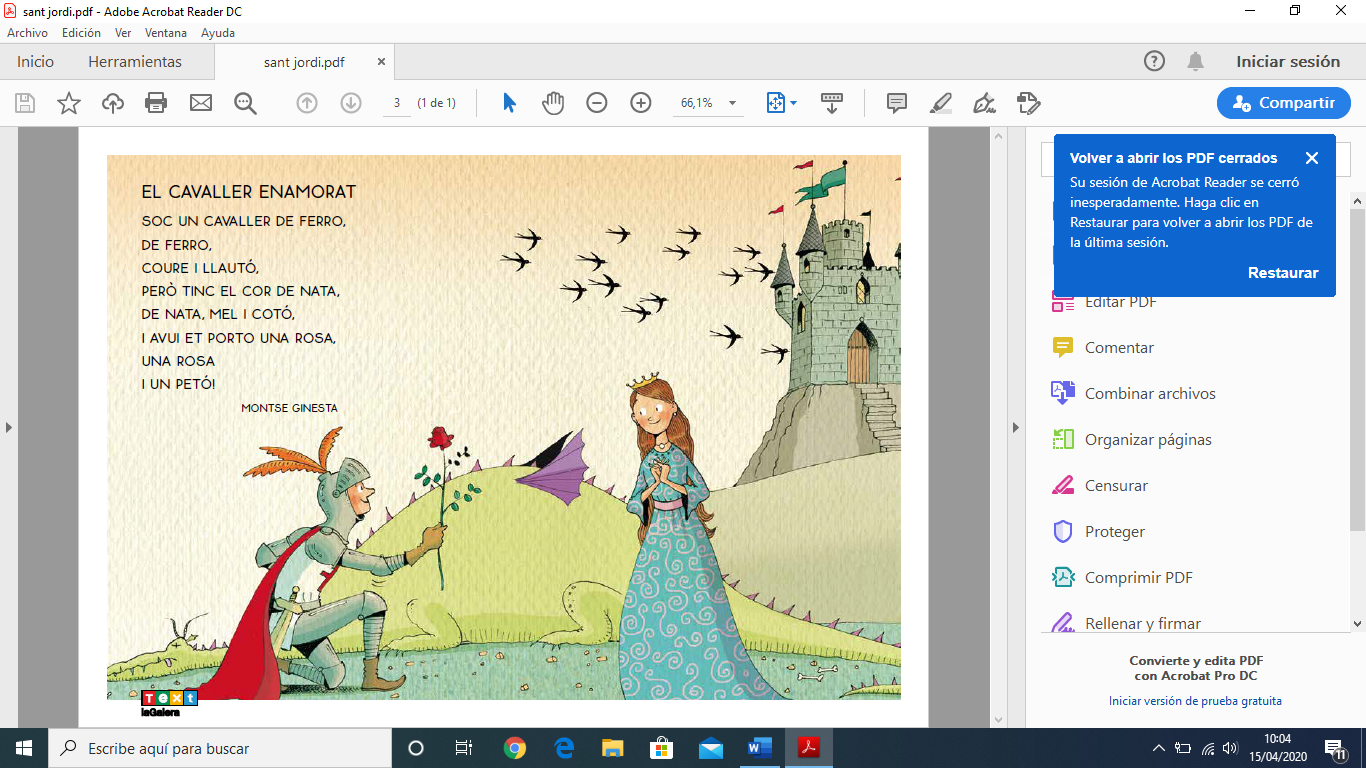Select the highlighter pen tool
Viewport: 1366px width, 768px height.
pyautogui.click(x=941, y=103)
